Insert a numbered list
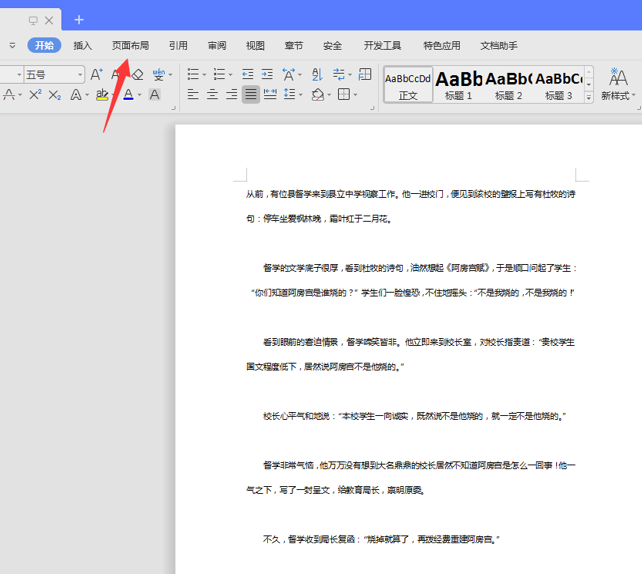This screenshot has height=574, width=642. click(x=219, y=75)
